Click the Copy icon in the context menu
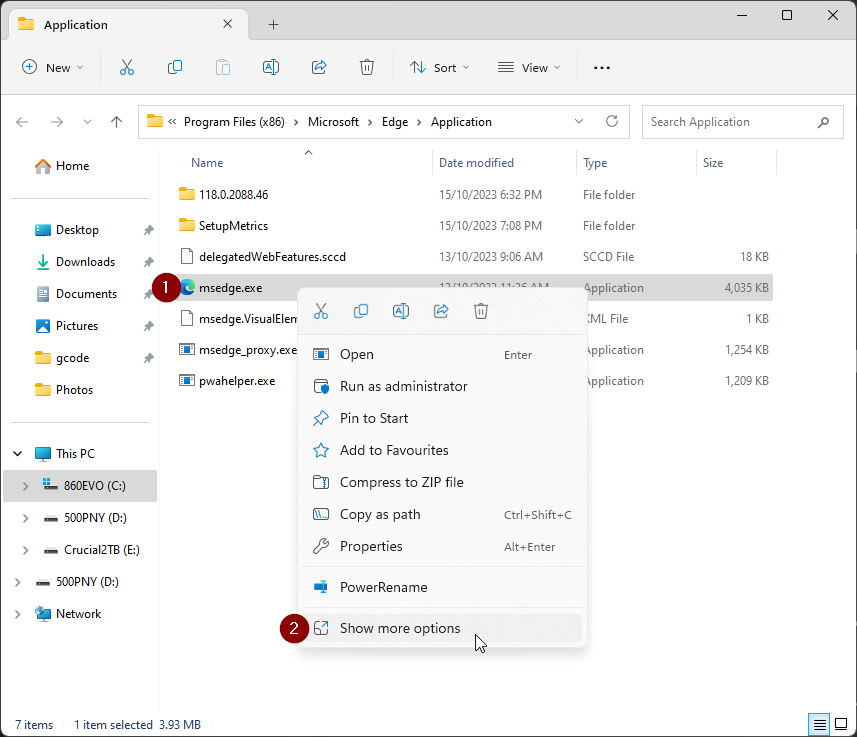Image resolution: width=857 pixels, height=737 pixels. pyautogui.click(x=361, y=311)
